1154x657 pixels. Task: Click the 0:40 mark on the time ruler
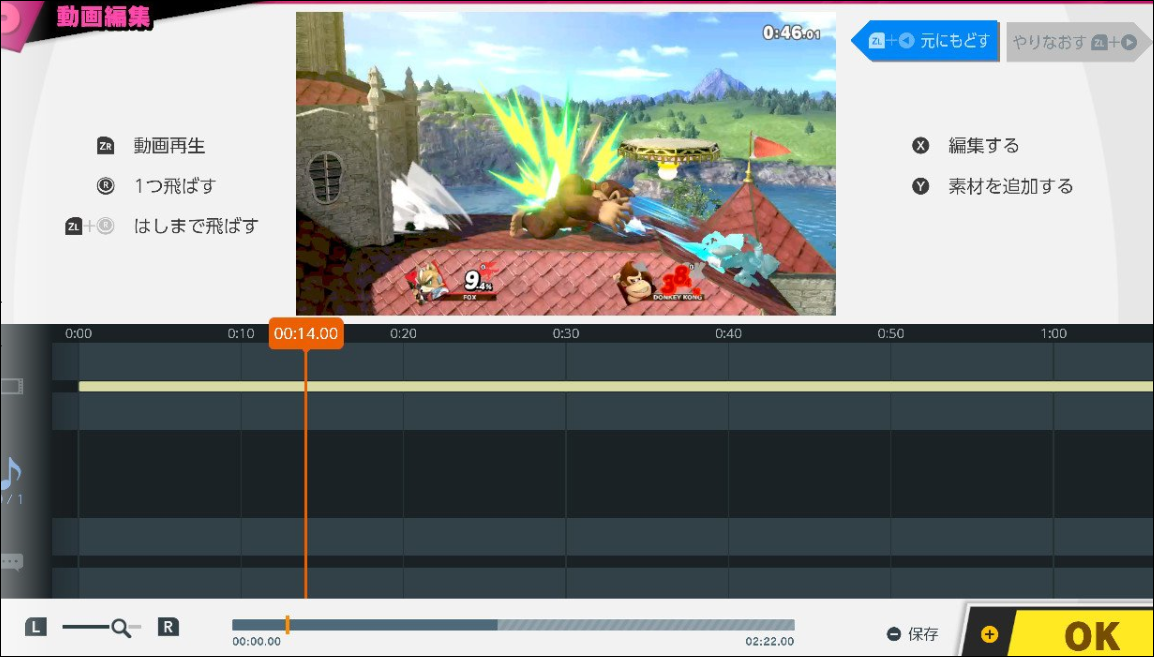pos(729,333)
